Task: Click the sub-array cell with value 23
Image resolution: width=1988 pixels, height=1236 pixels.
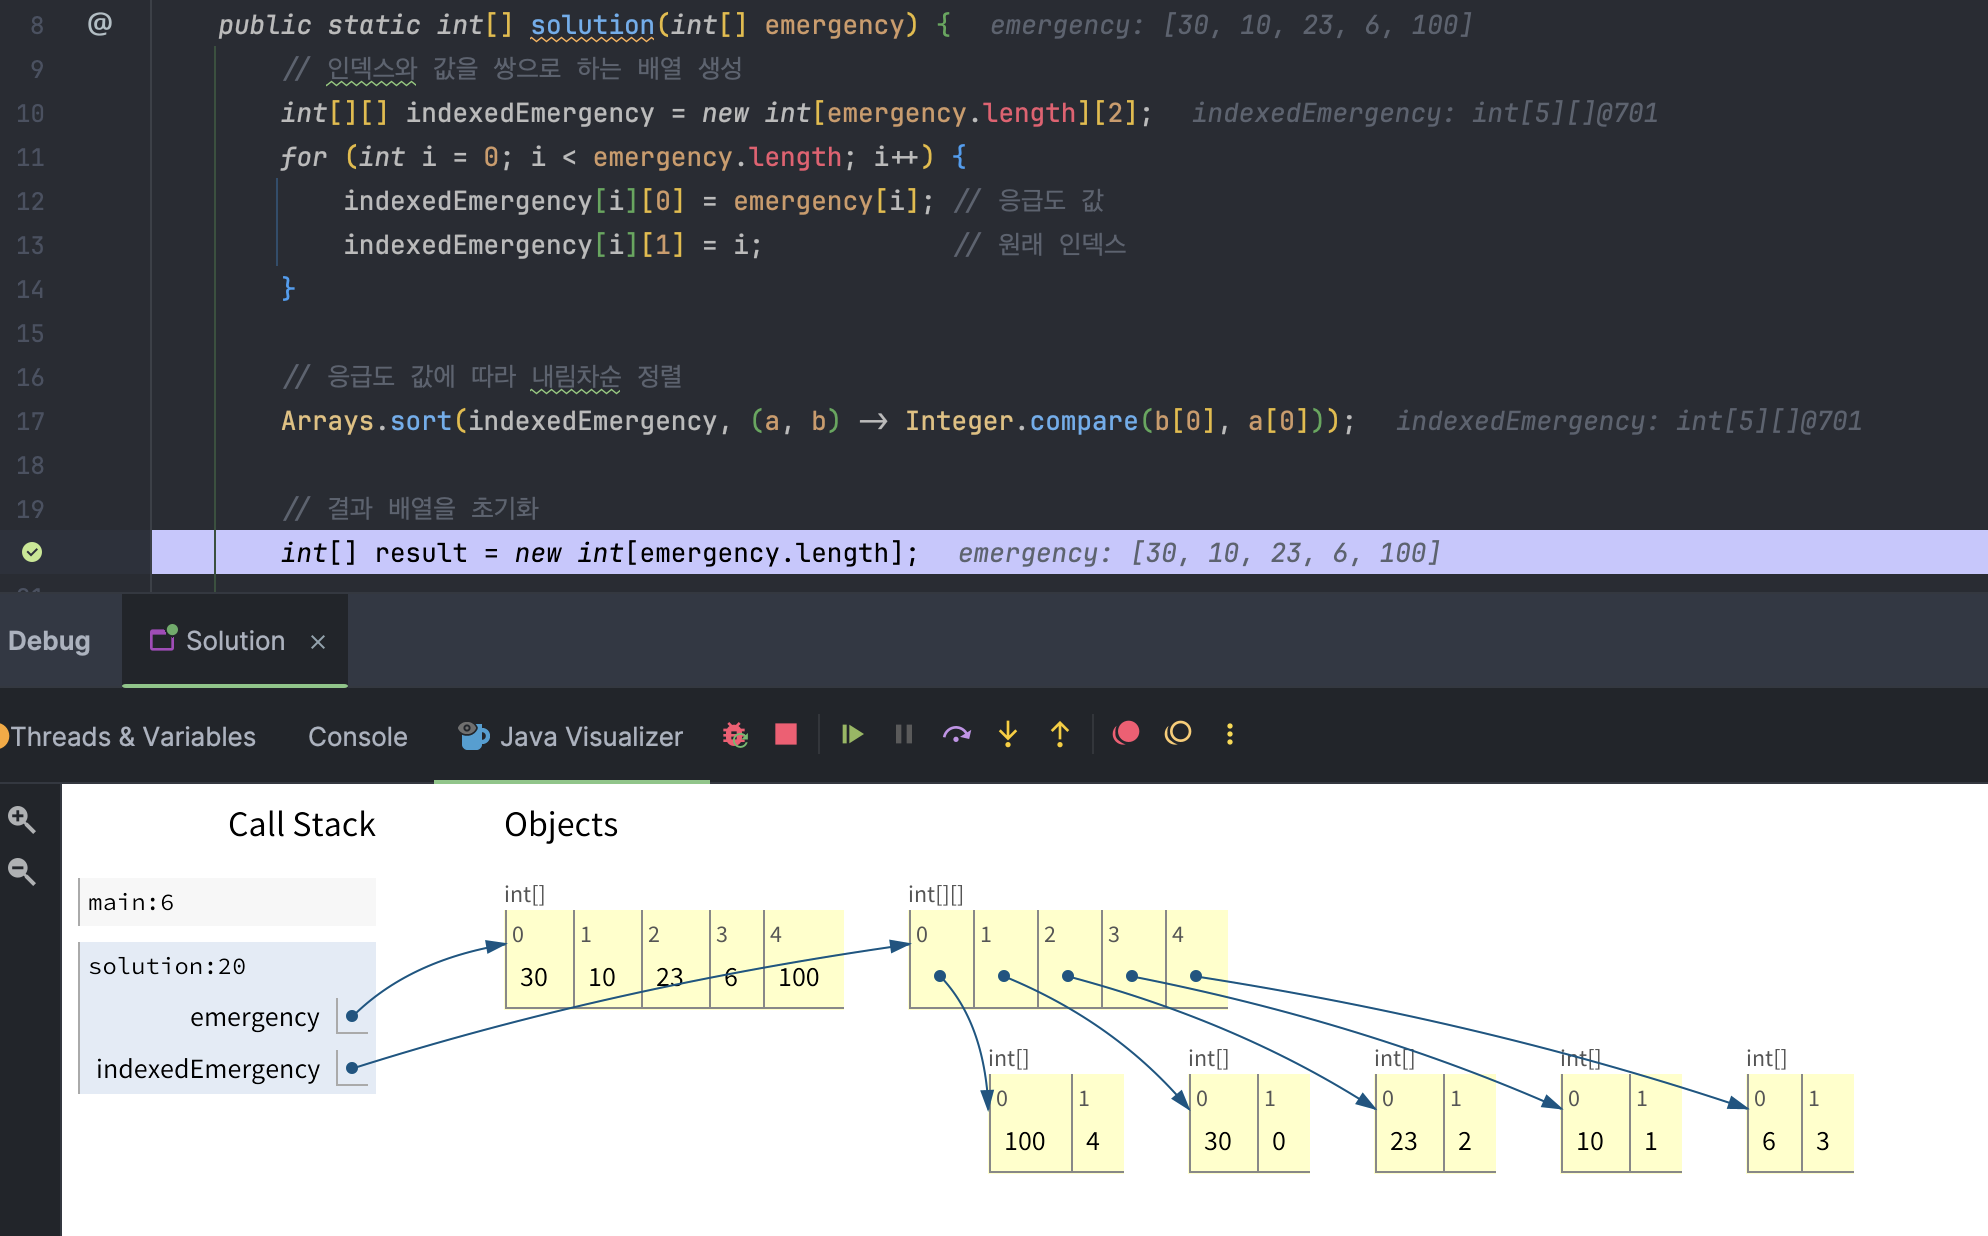Action: tap(1410, 1123)
